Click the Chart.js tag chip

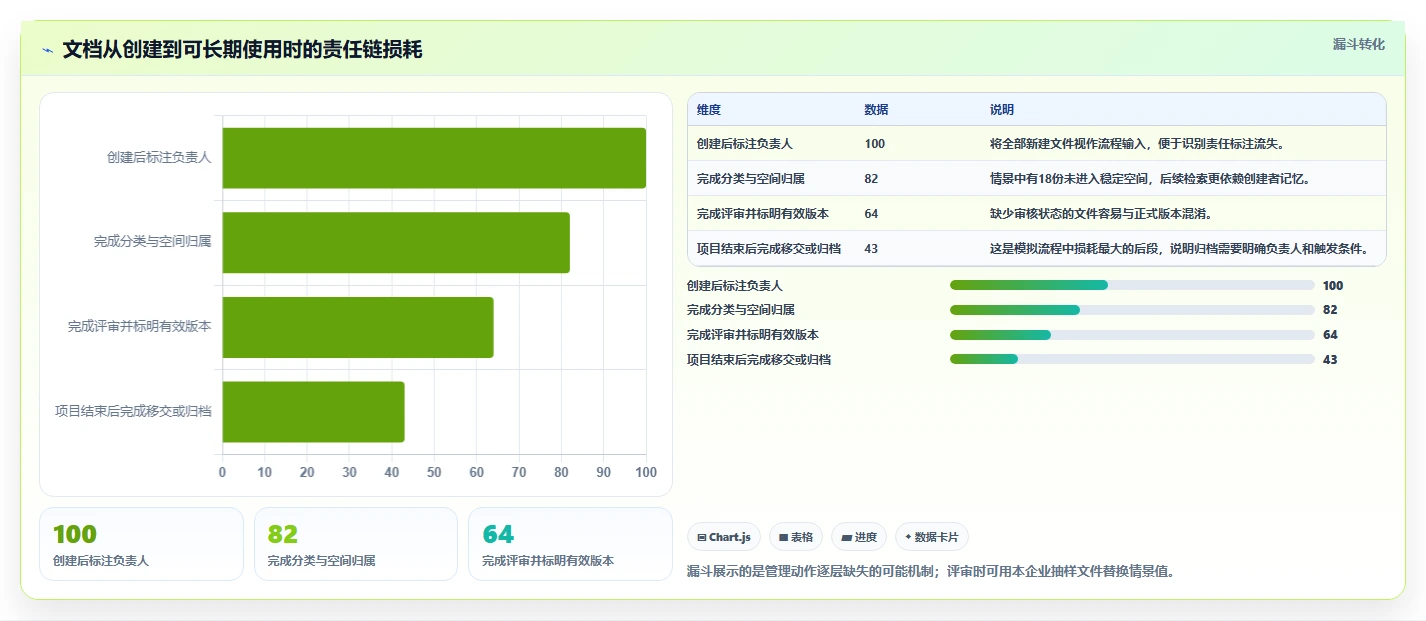point(724,537)
